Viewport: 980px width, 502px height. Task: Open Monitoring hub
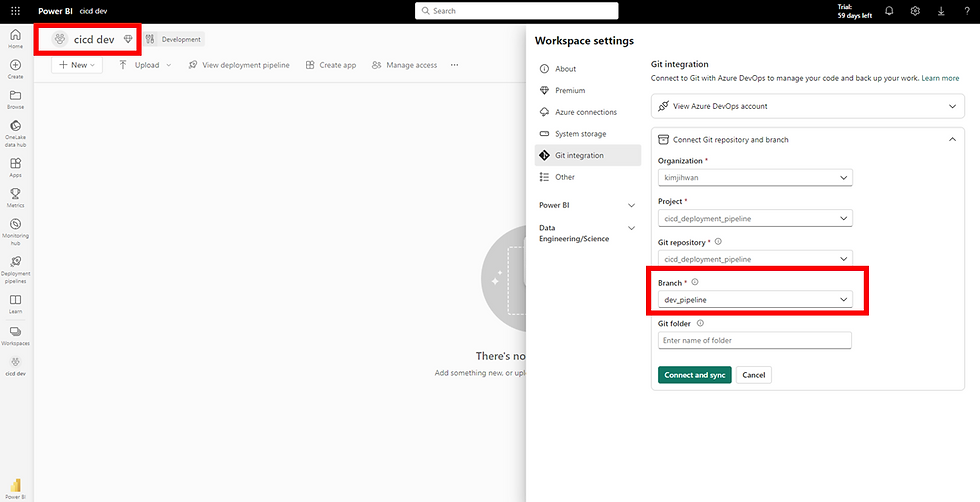click(16, 231)
